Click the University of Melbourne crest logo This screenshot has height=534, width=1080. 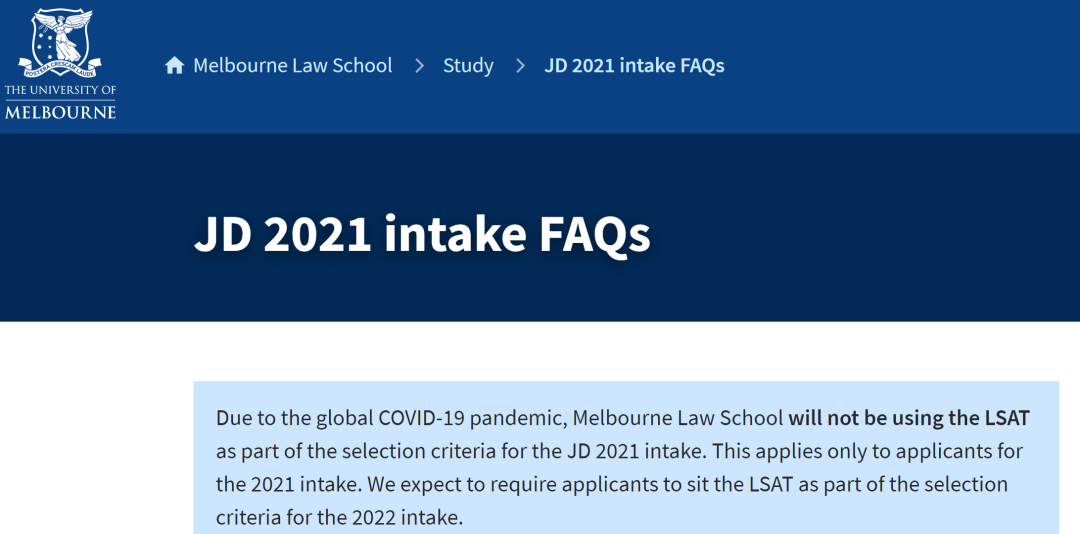[x=60, y=63]
